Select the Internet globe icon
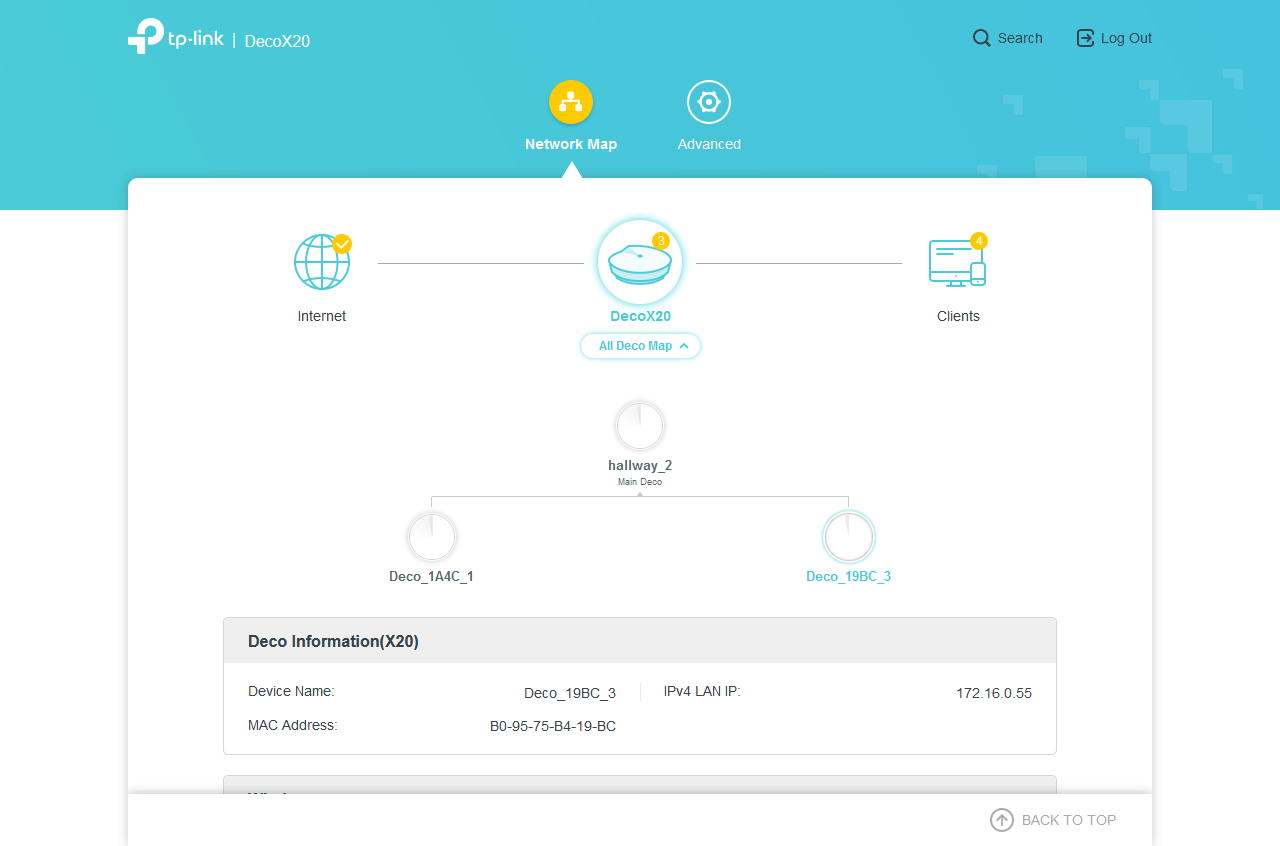This screenshot has height=846, width=1280. [x=322, y=262]
